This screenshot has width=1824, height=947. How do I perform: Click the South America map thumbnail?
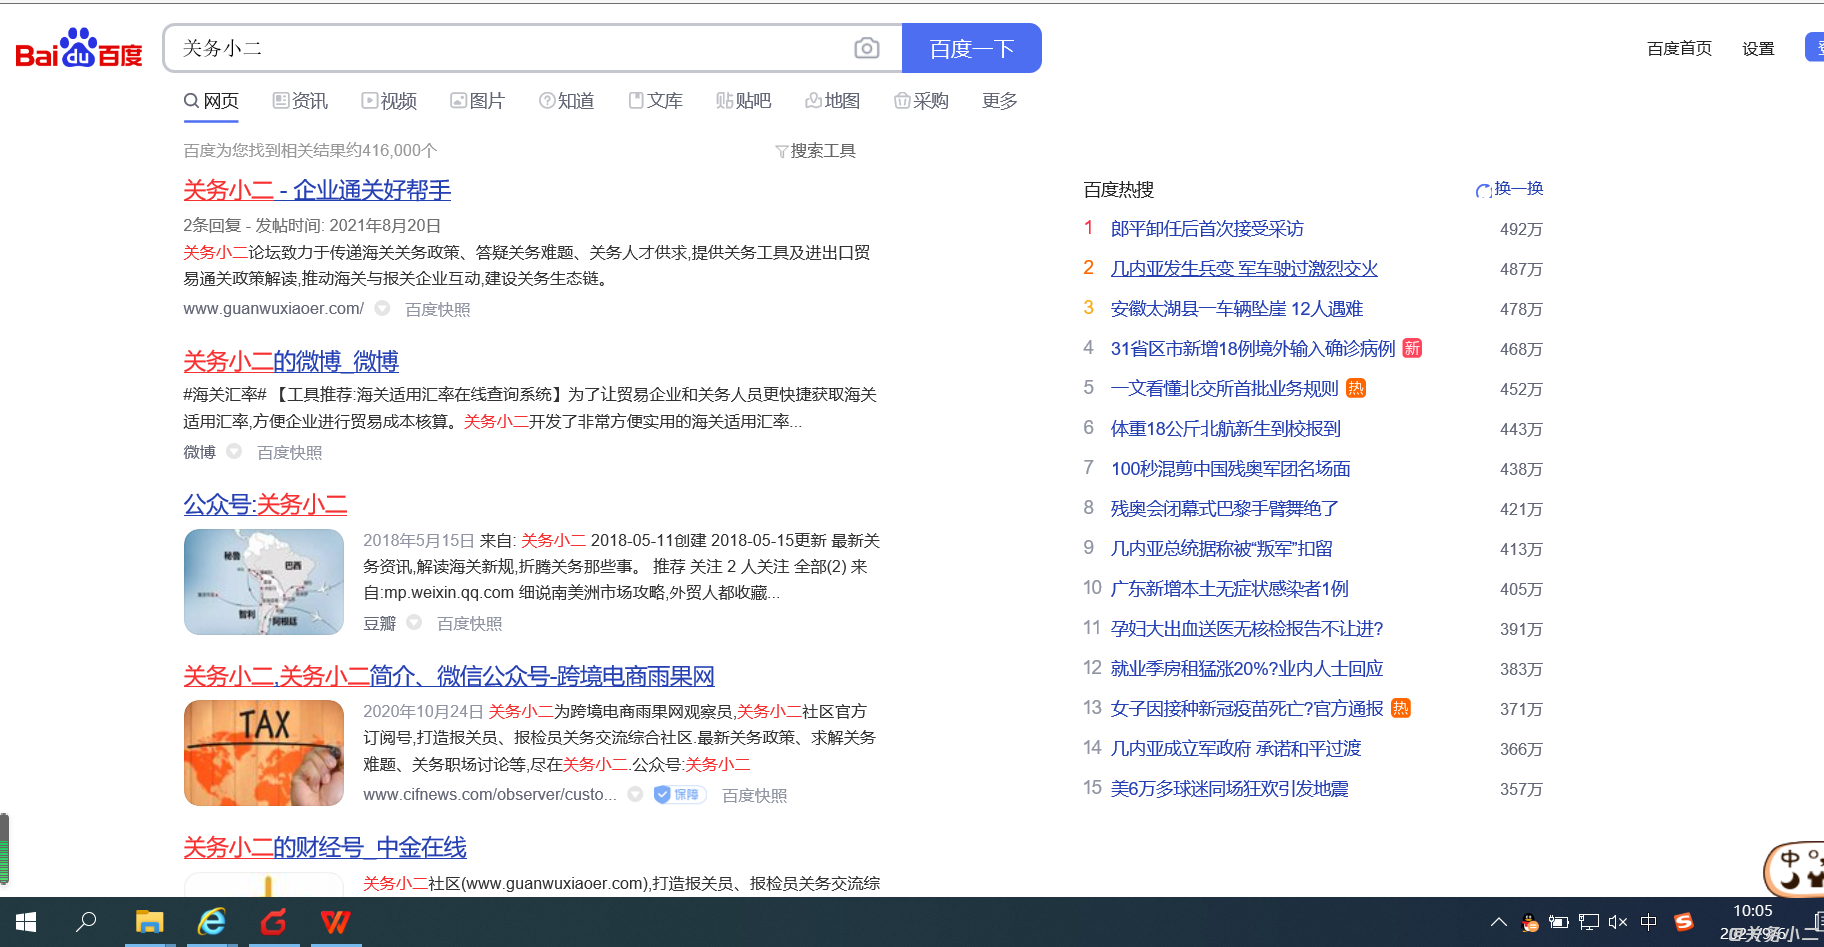[264, 582]
